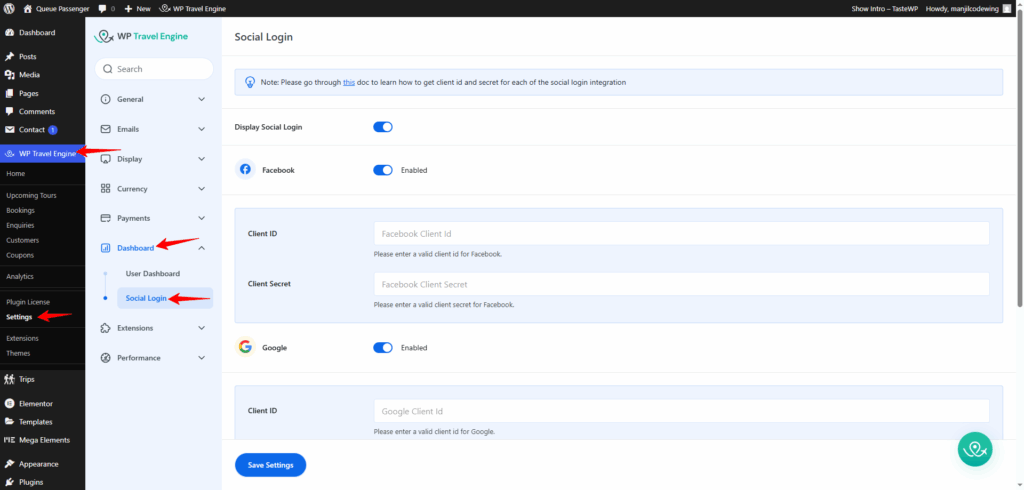Click the comments bubble icon in admin bar
The width and height of the screenshot is (1024, 490).
[x=101, y=8]
